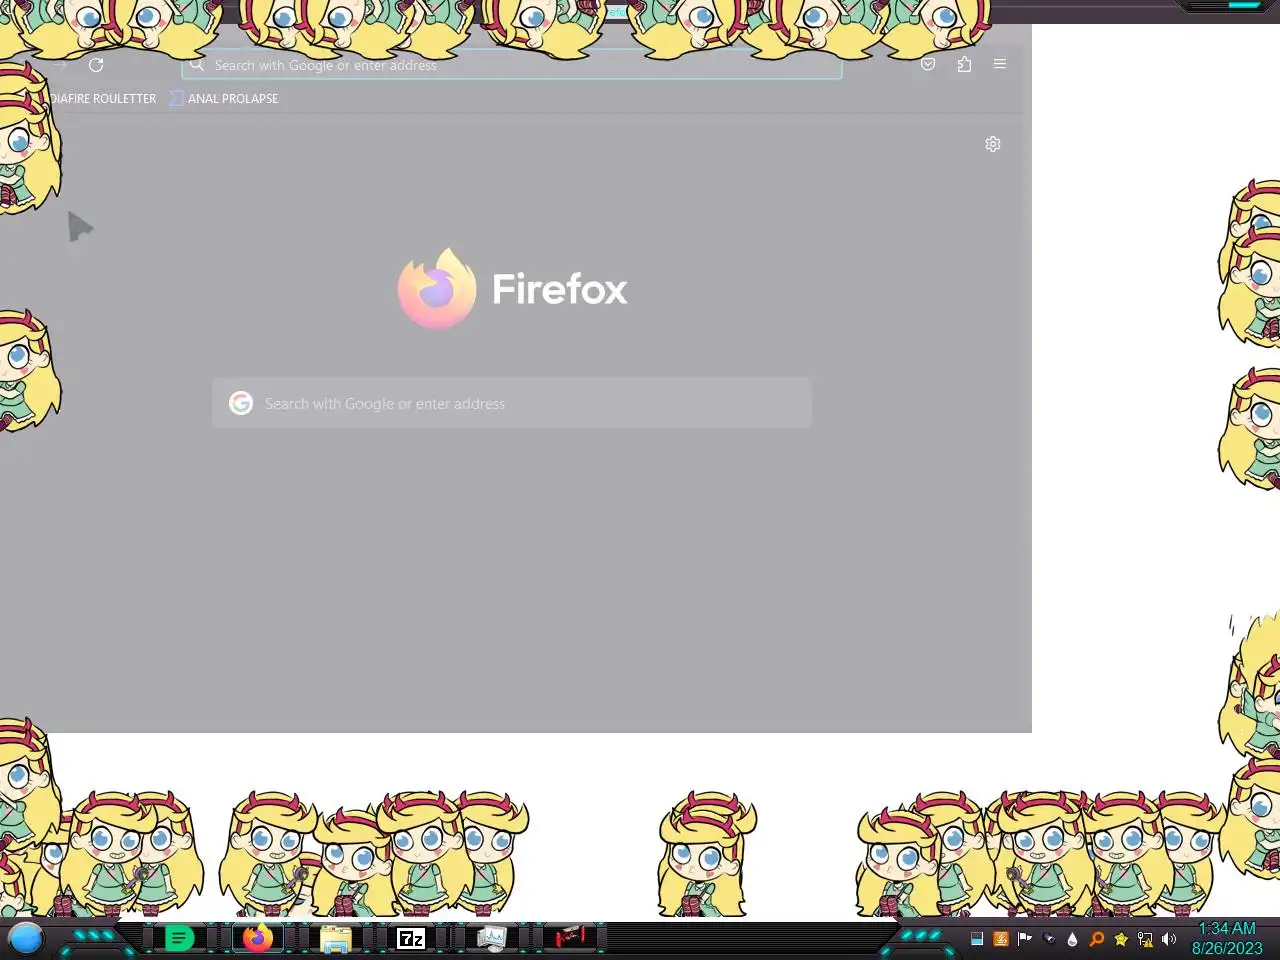The width and height of the screenshot is (1280, 960).
Task: Click the orange magnifier tray icon
Action: (x=1097, y=939)
